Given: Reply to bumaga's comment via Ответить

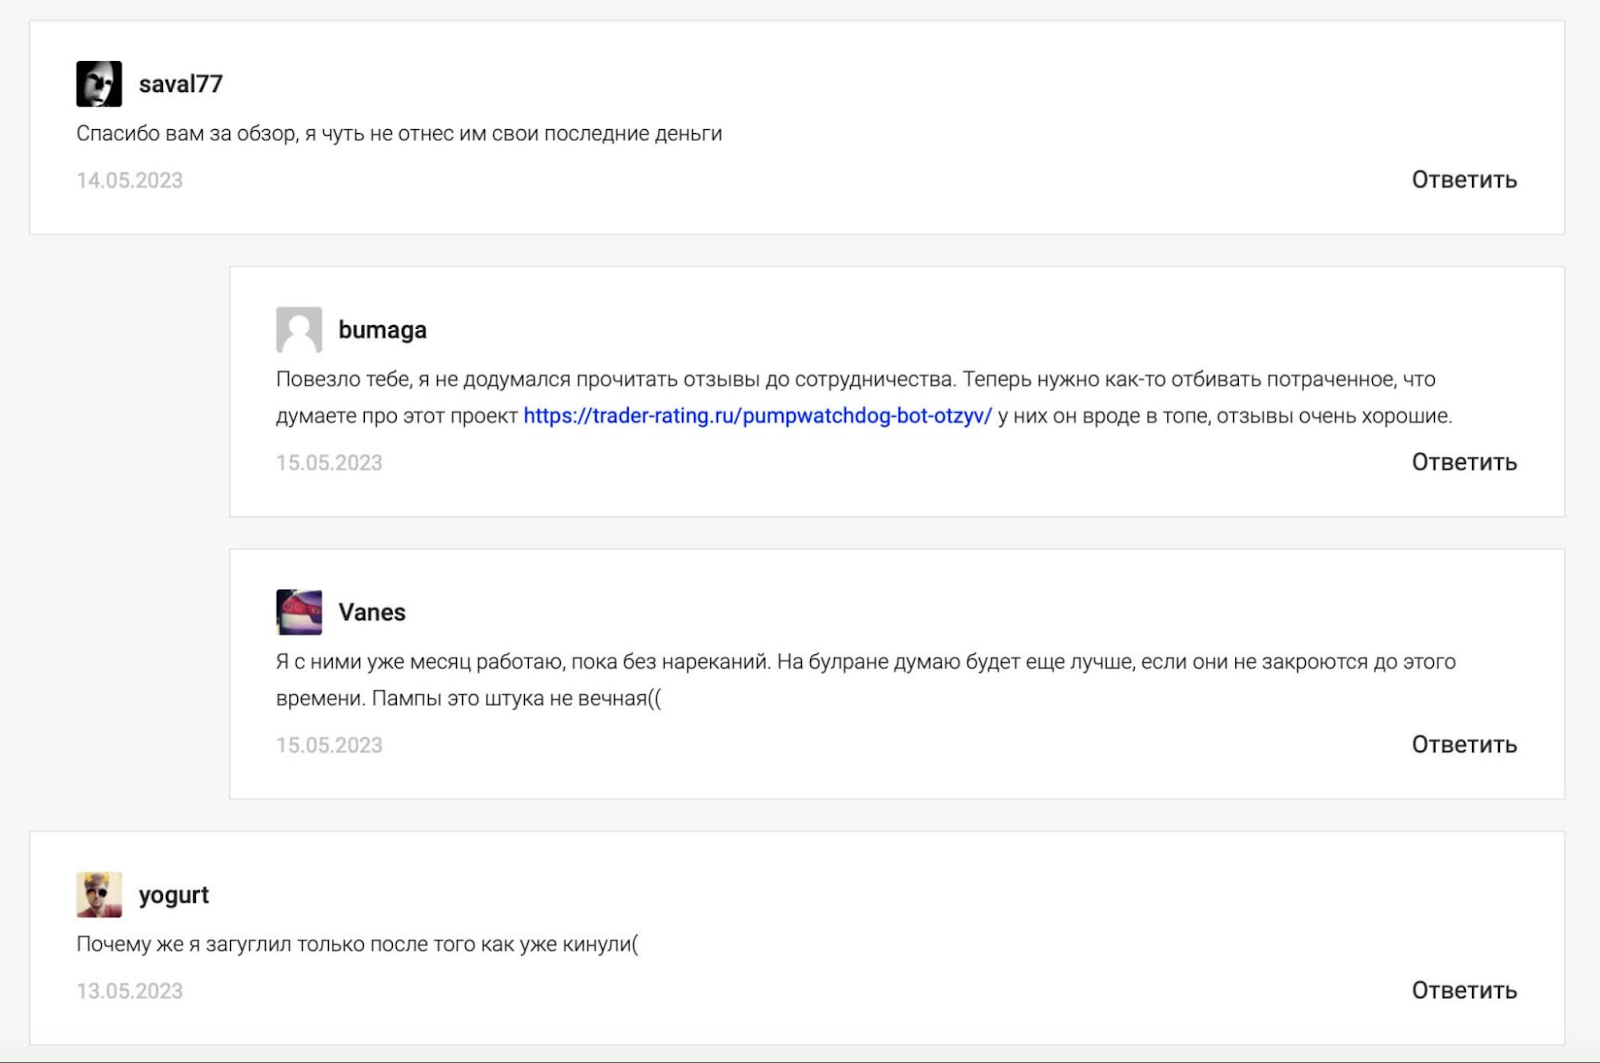Looking at the screenshot, I should coord(1463,462).
